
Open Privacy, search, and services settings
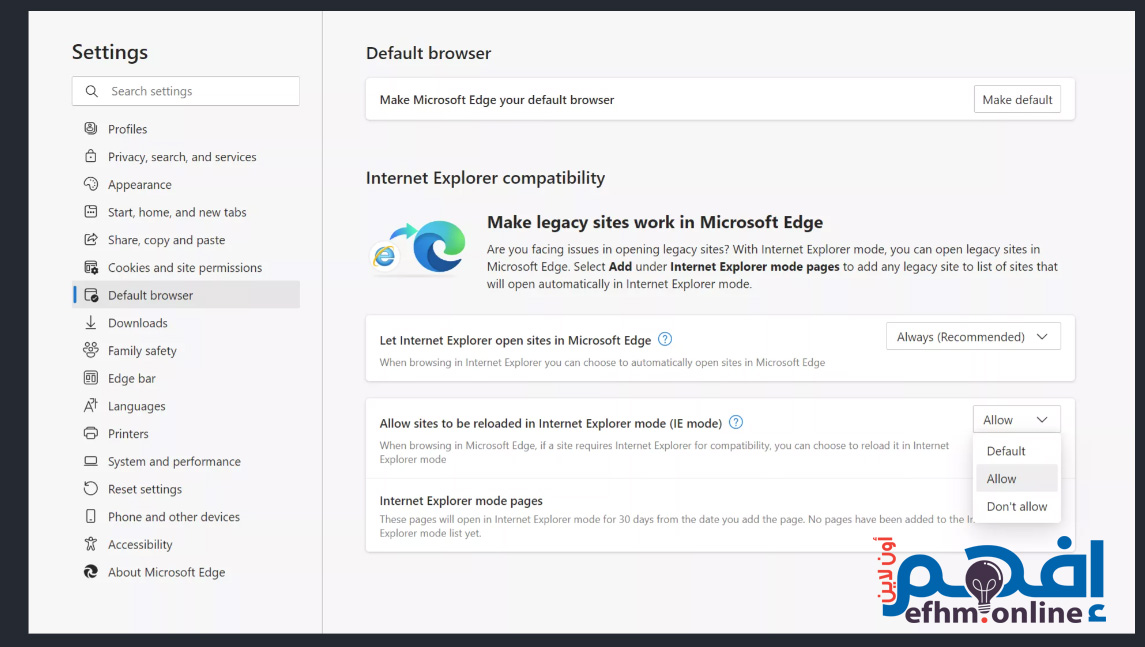click(182, 157)
